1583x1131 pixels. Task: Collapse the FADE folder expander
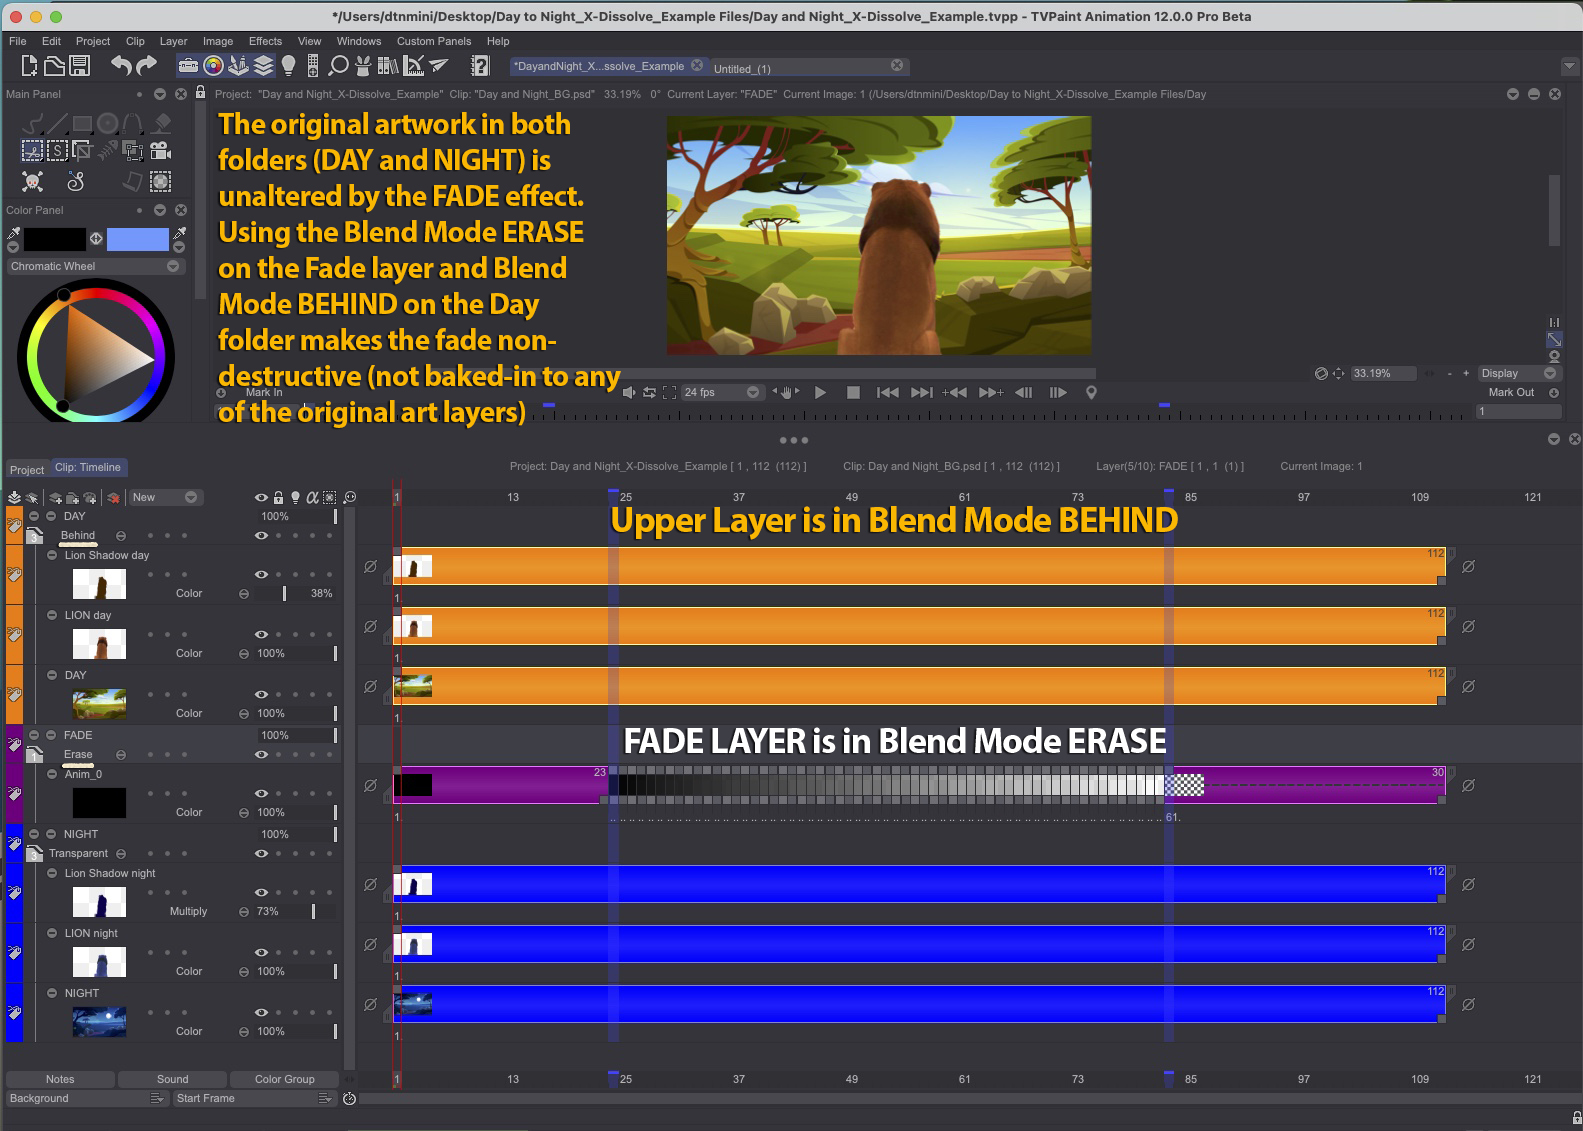pyautogui.click(x=34, y=735)
